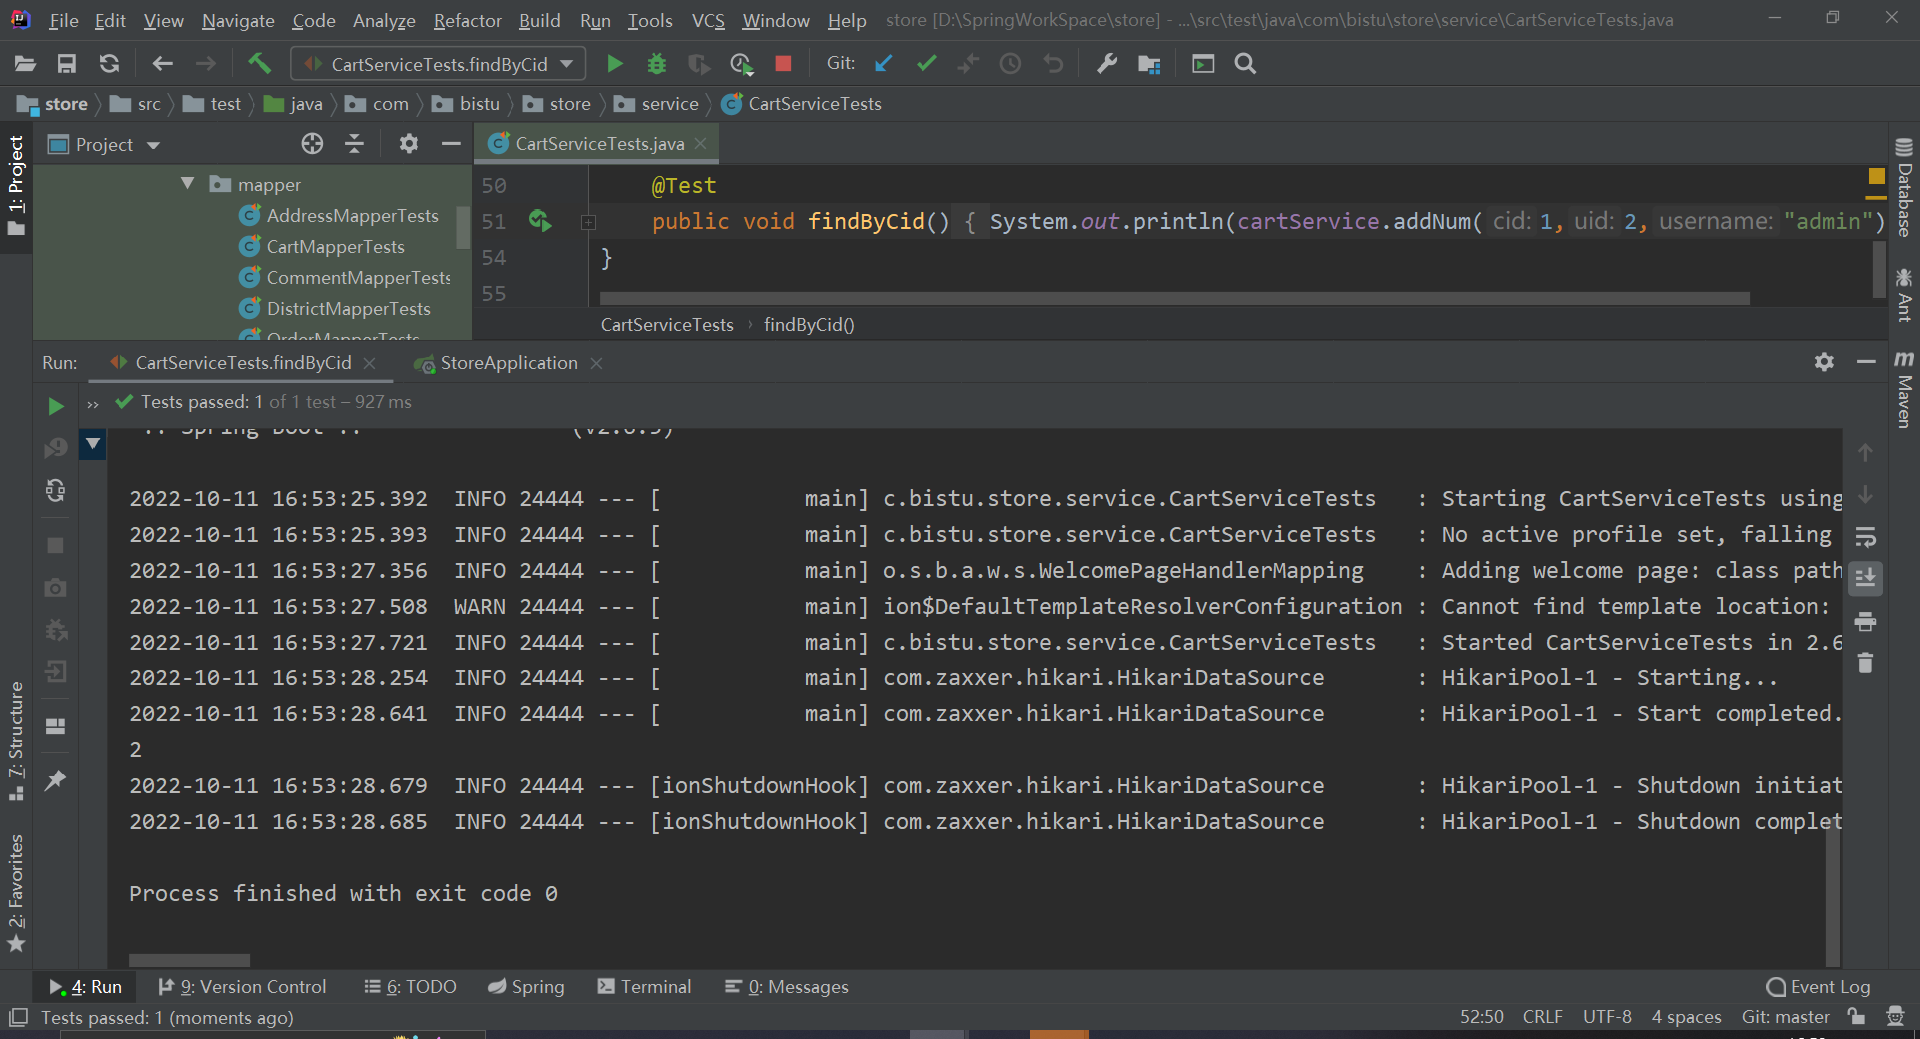Open the Maven side tool window
This screenshot has width=1920, height=1039.
[x=1904, y=390]
